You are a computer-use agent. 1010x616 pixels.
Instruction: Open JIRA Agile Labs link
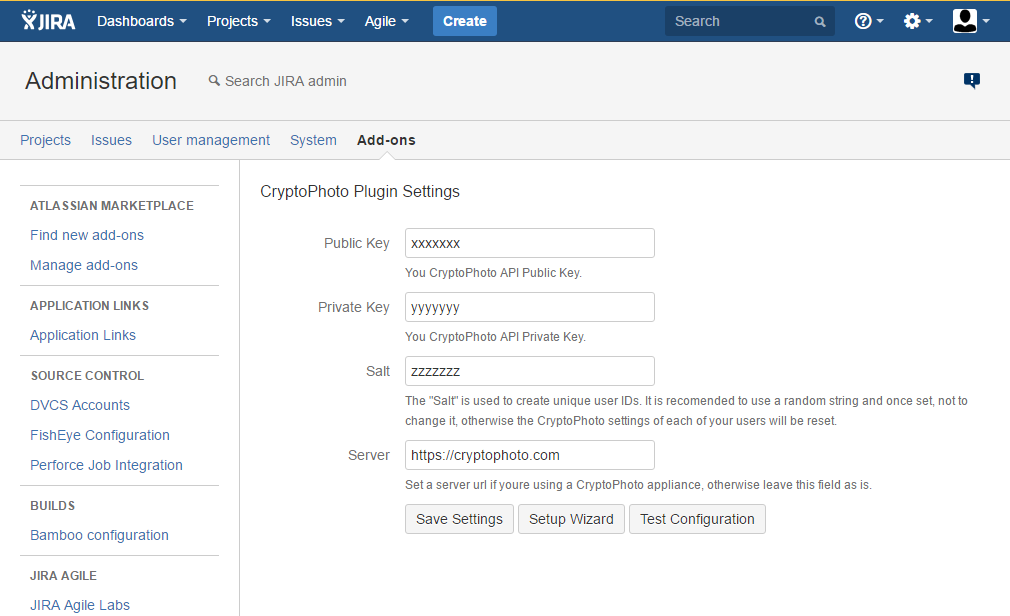click(80, 605)
